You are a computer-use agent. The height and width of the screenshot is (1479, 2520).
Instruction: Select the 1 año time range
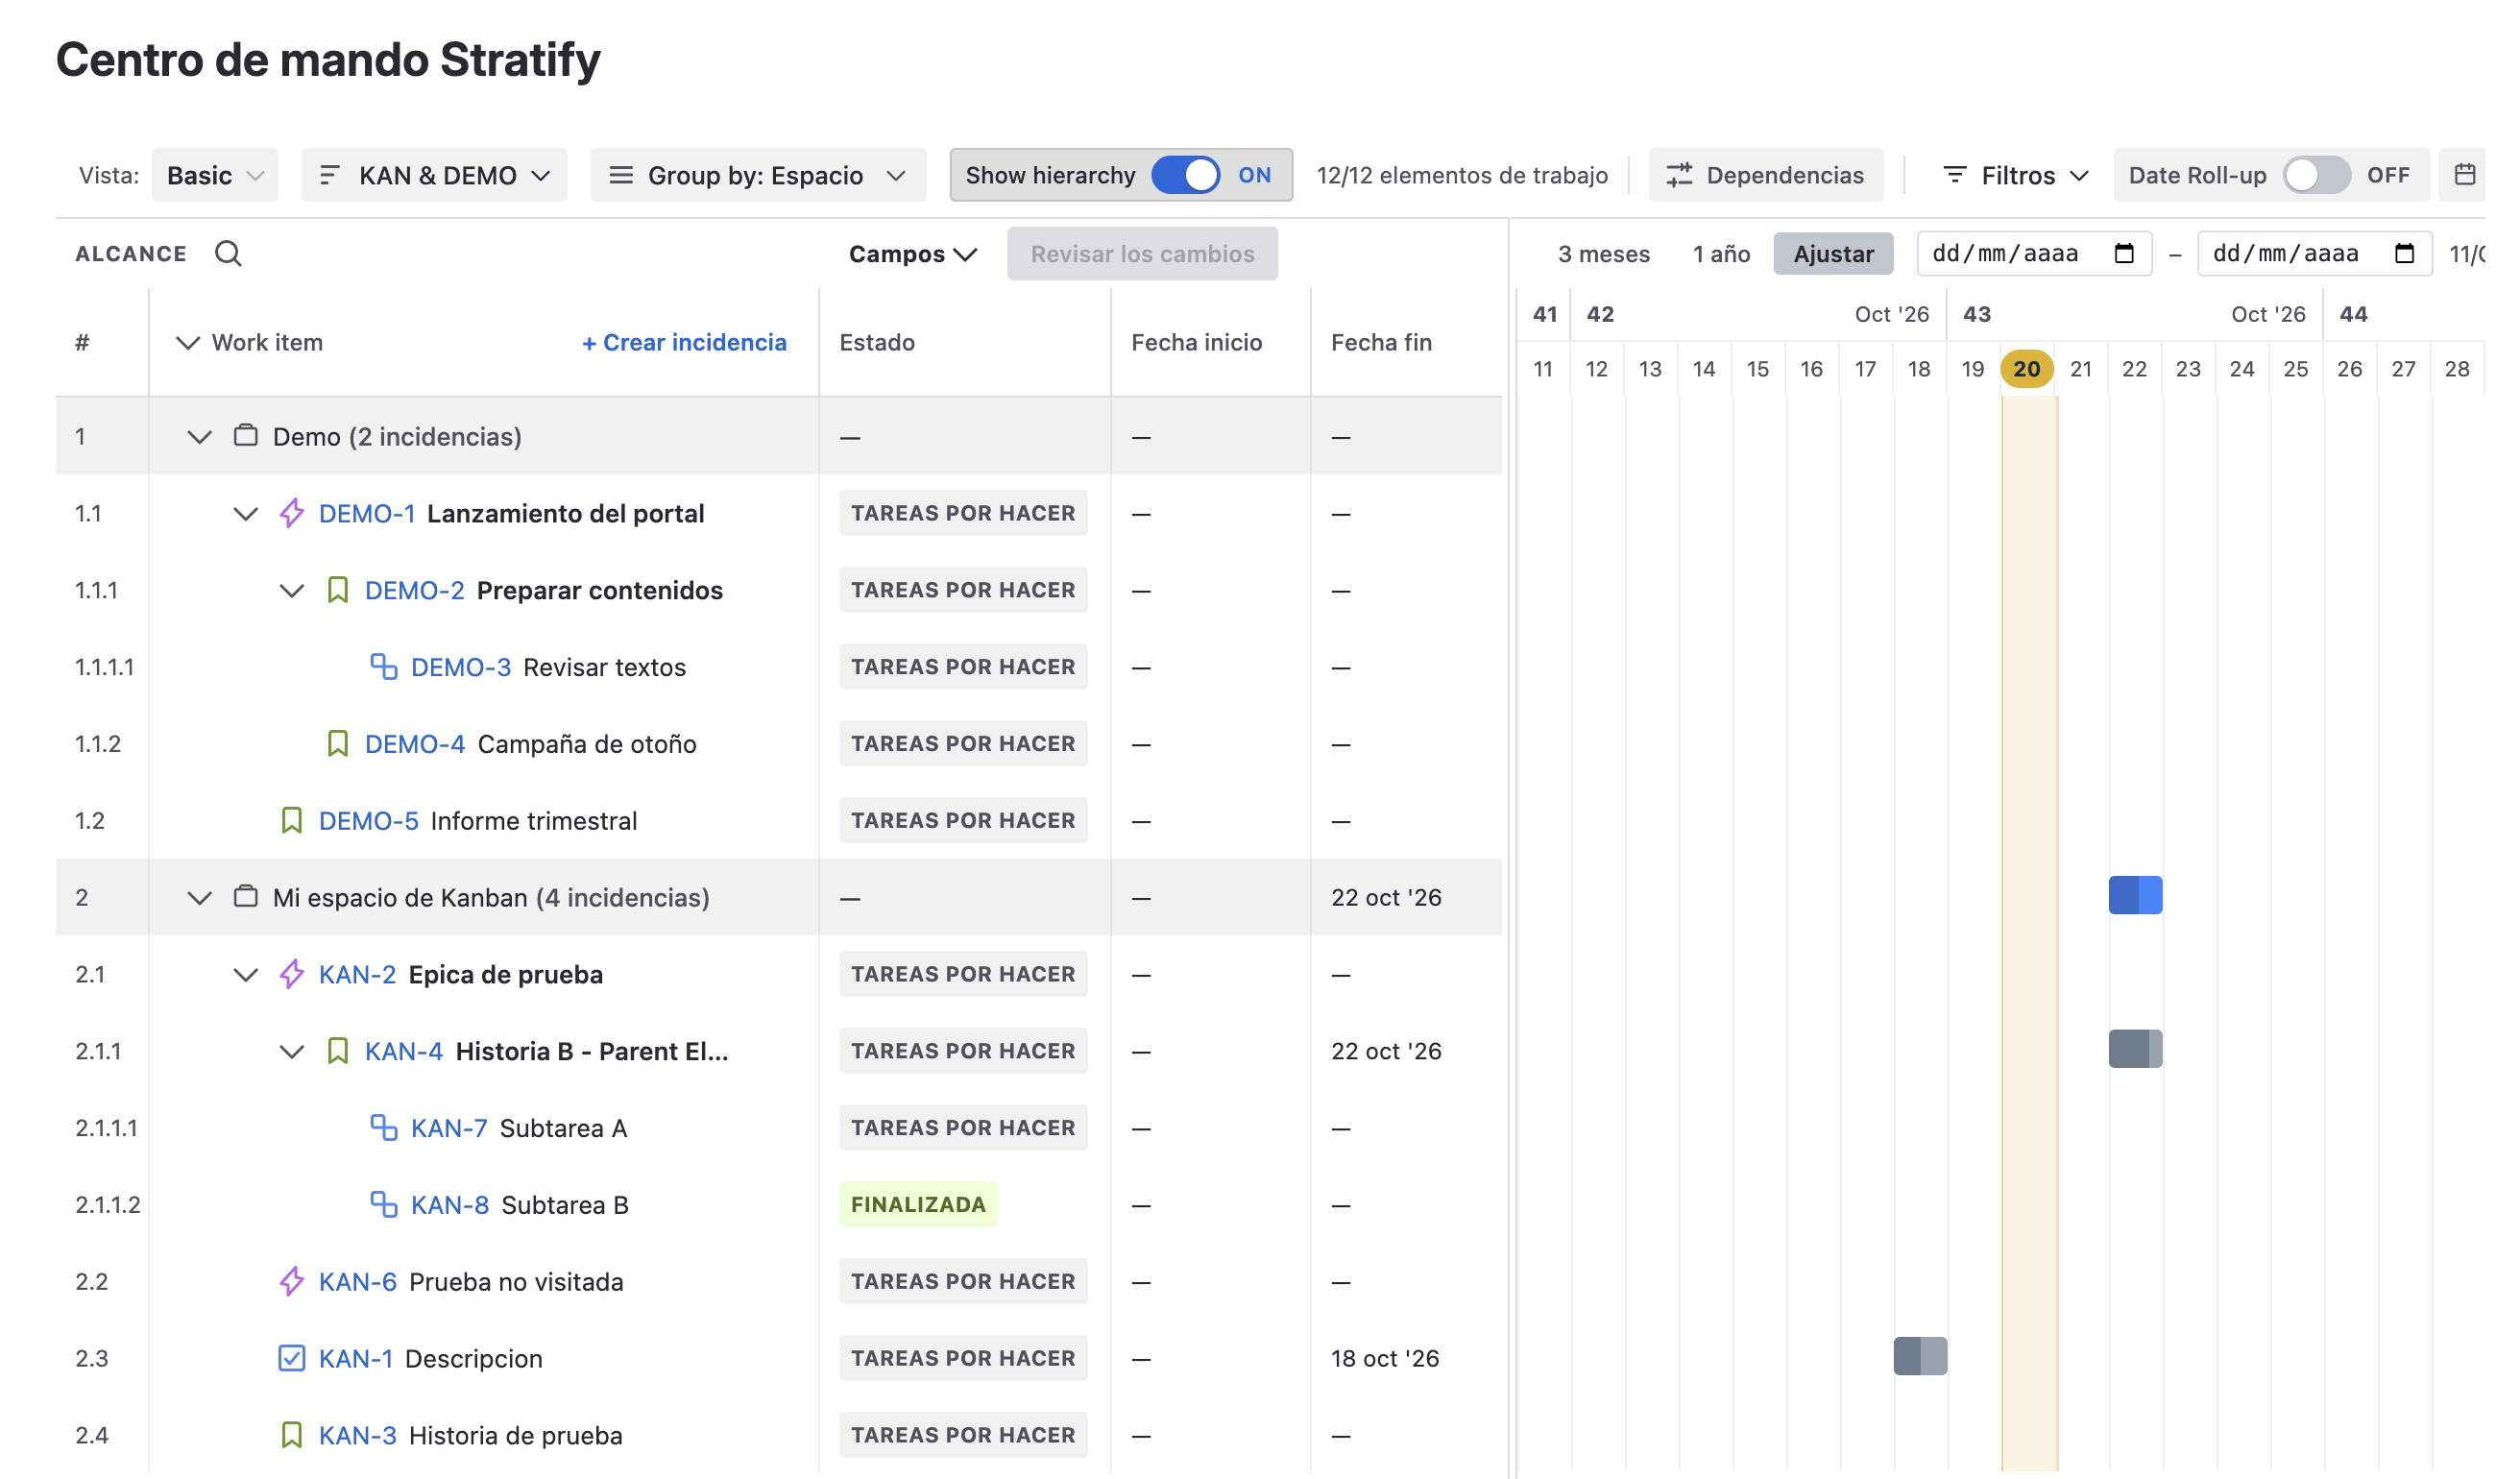[x=1720, y=254]
